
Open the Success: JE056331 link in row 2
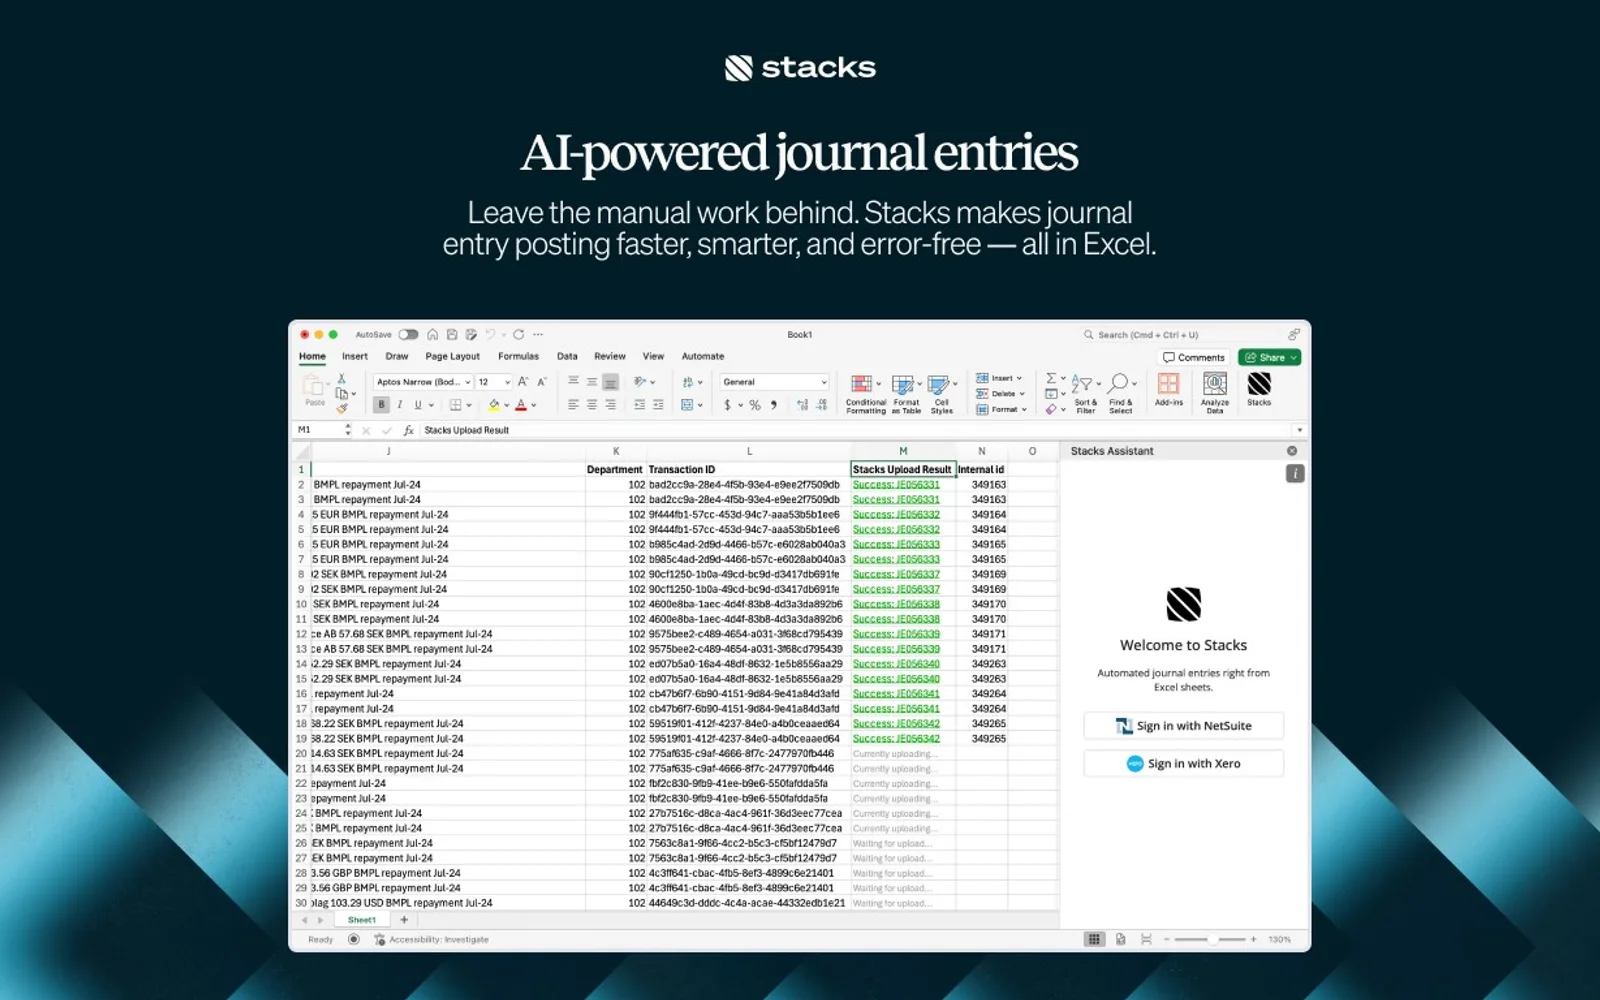point(896,484)
